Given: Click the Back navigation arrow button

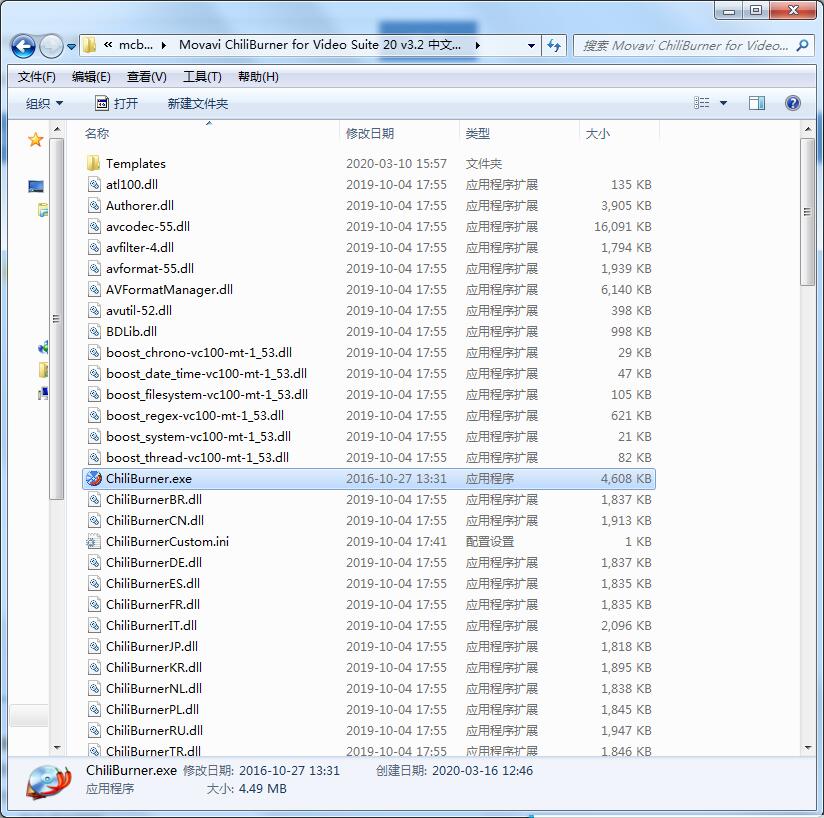Looking at the screenshot, I should pyautogui.click(x=24, y=46).
